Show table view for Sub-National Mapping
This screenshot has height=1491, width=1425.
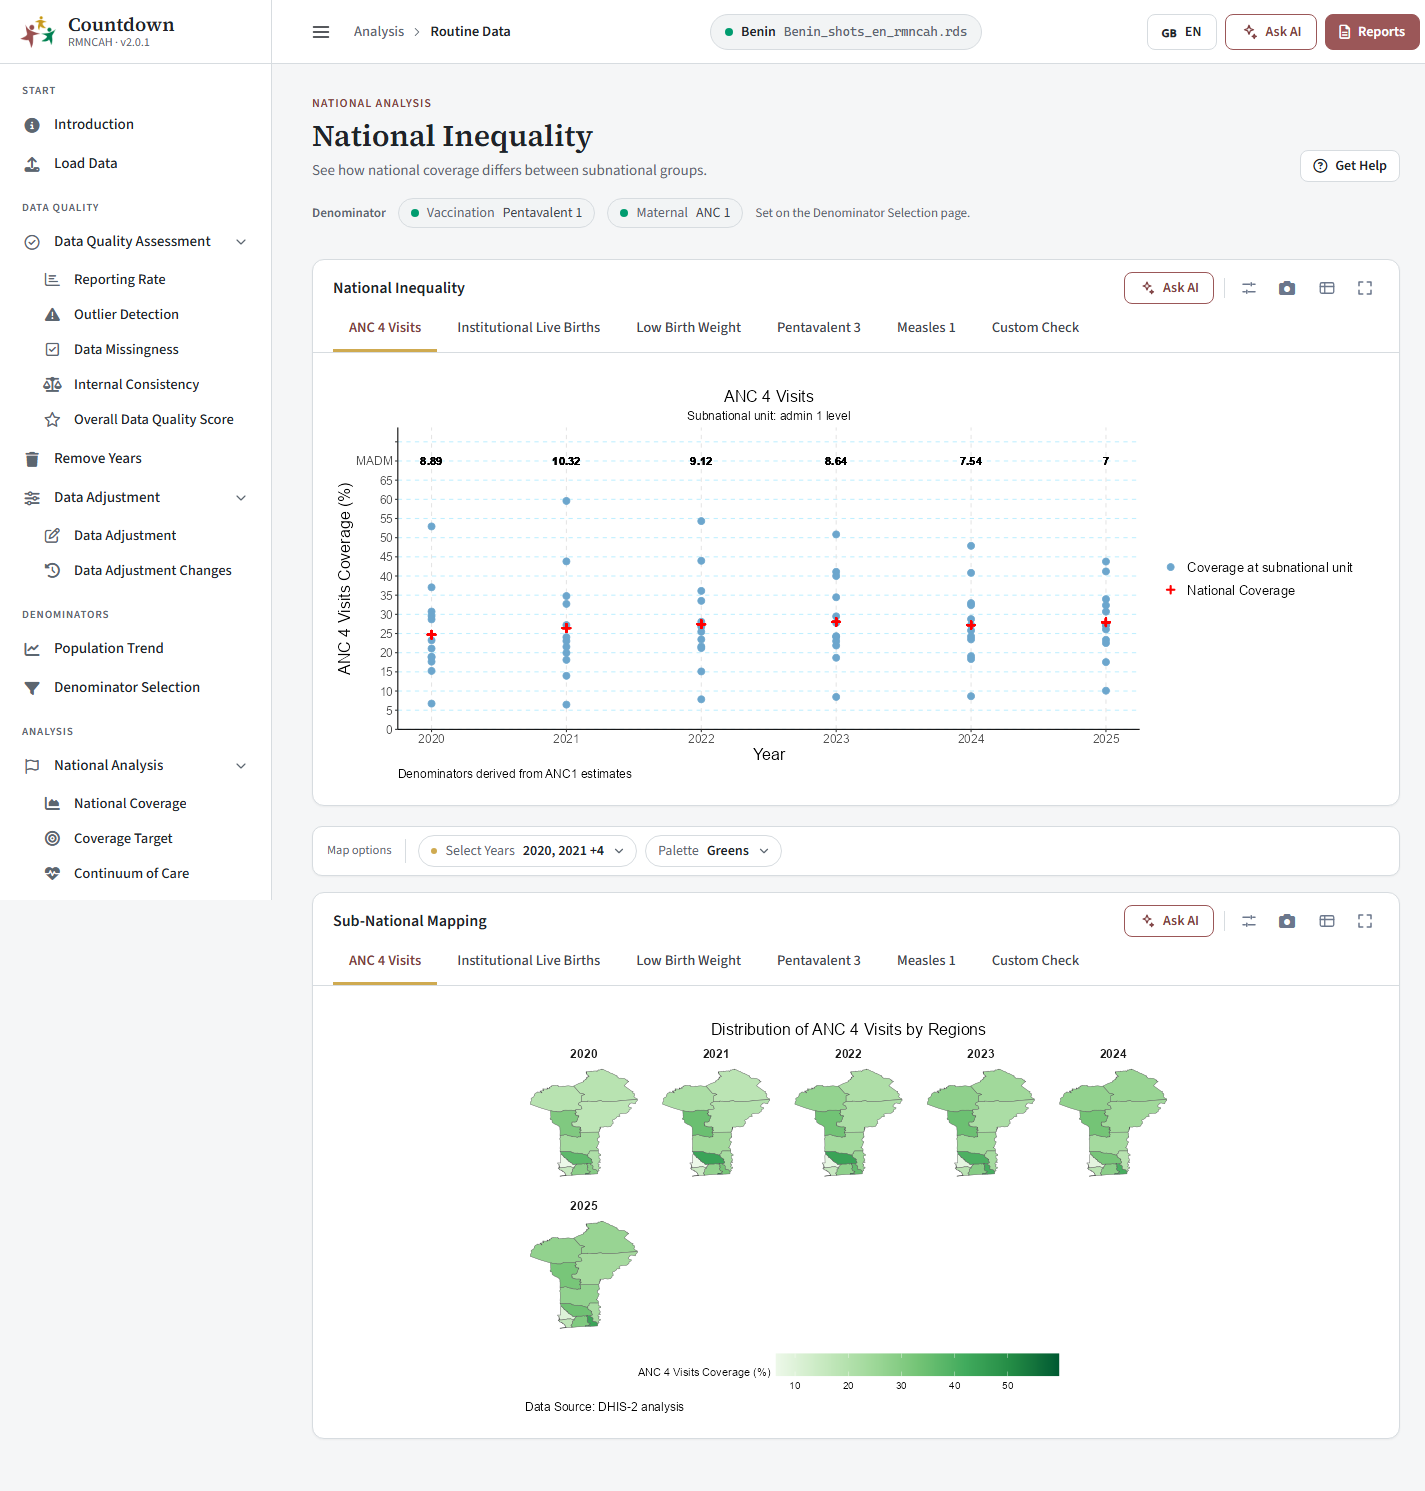tap(1327, 921)
